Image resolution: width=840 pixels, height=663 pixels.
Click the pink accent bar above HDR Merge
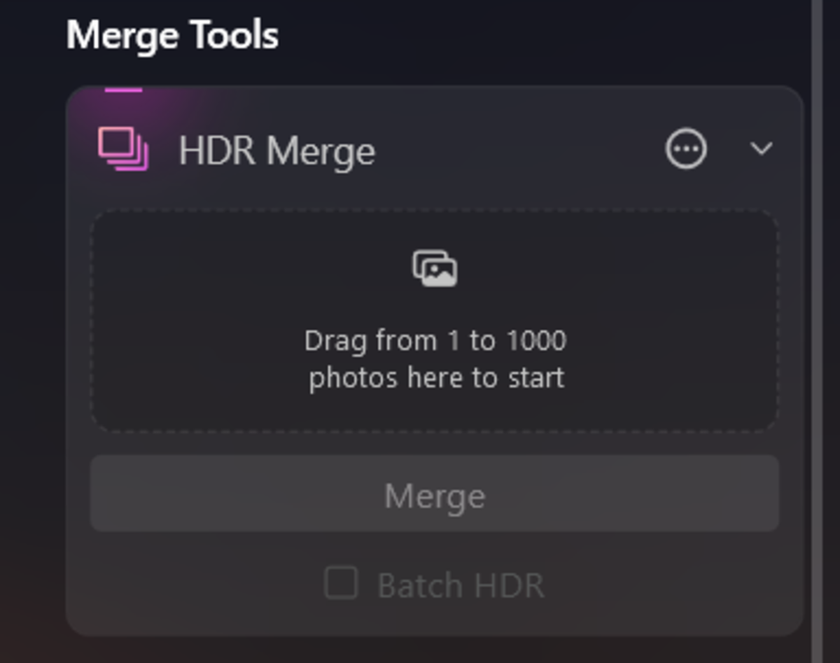[x=123, y=90]
